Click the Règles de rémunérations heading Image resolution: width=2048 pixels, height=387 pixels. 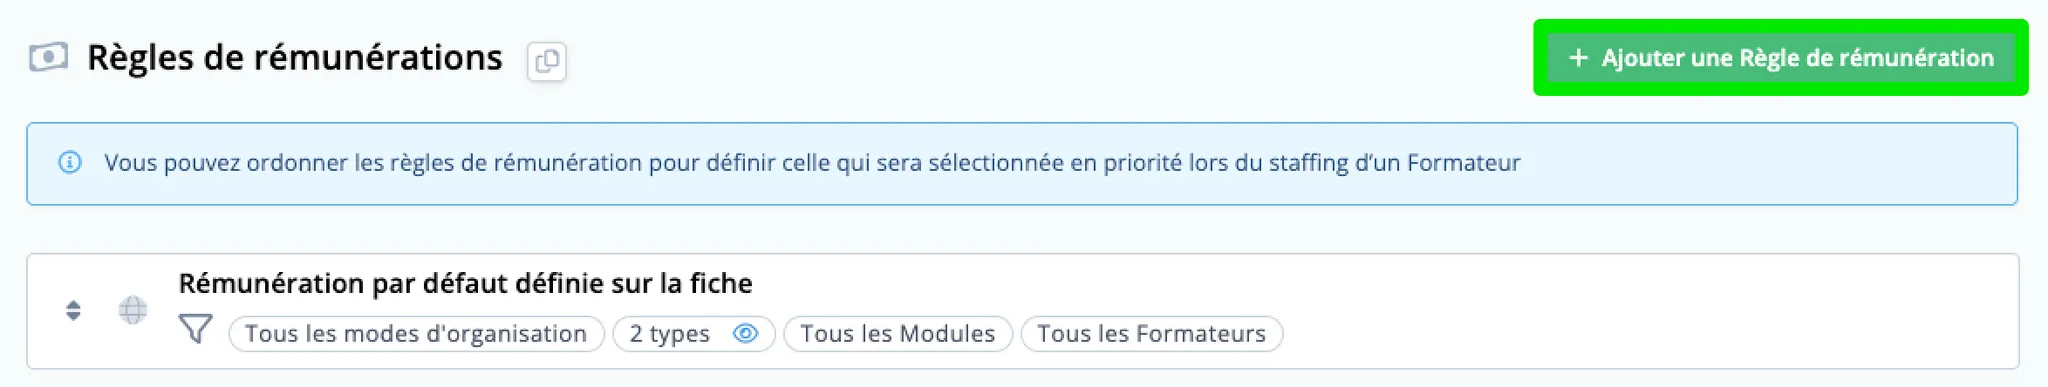point(295,58)
